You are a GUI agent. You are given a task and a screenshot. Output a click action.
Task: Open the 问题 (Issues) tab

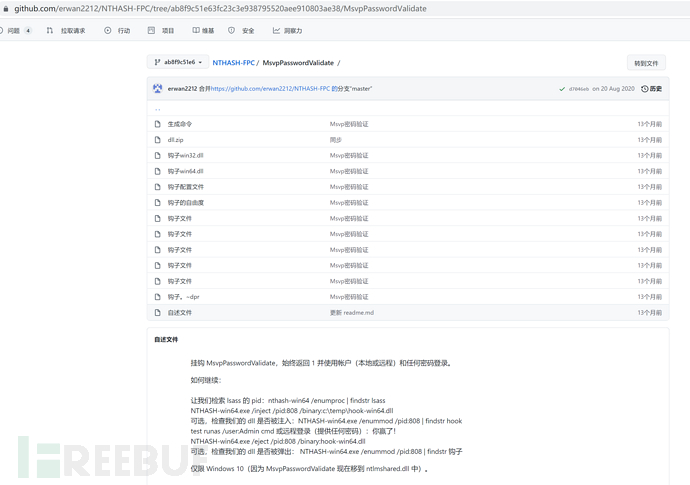14,30
